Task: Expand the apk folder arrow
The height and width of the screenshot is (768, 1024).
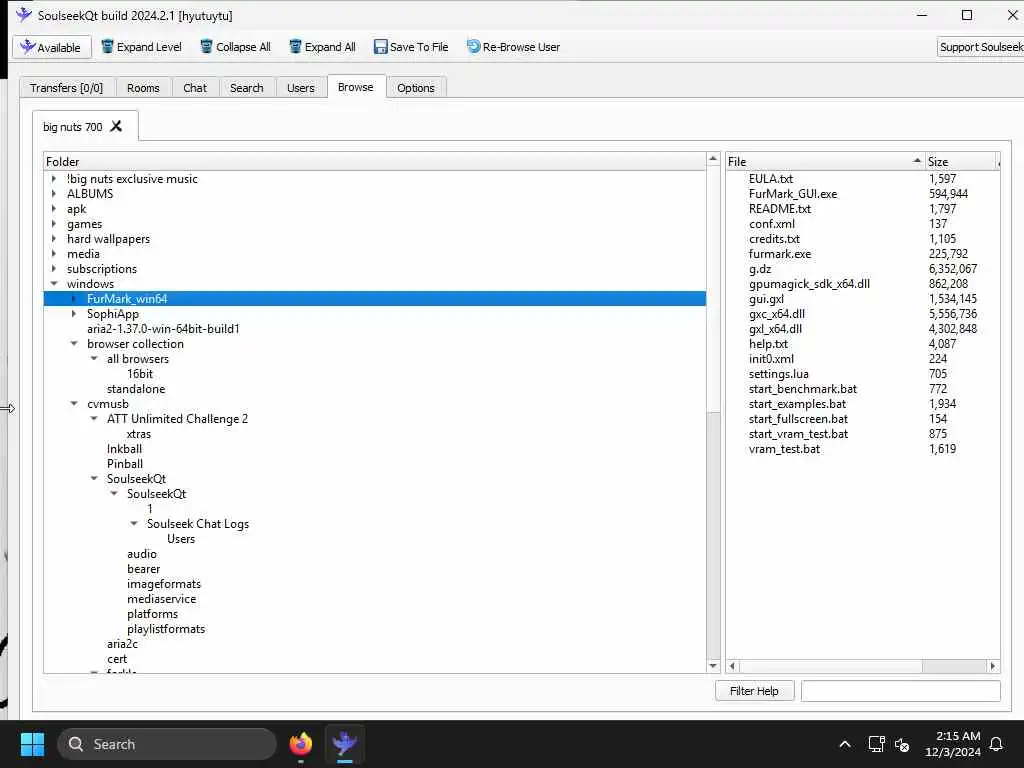Action: pyautogui.click(x=54, y=208)
